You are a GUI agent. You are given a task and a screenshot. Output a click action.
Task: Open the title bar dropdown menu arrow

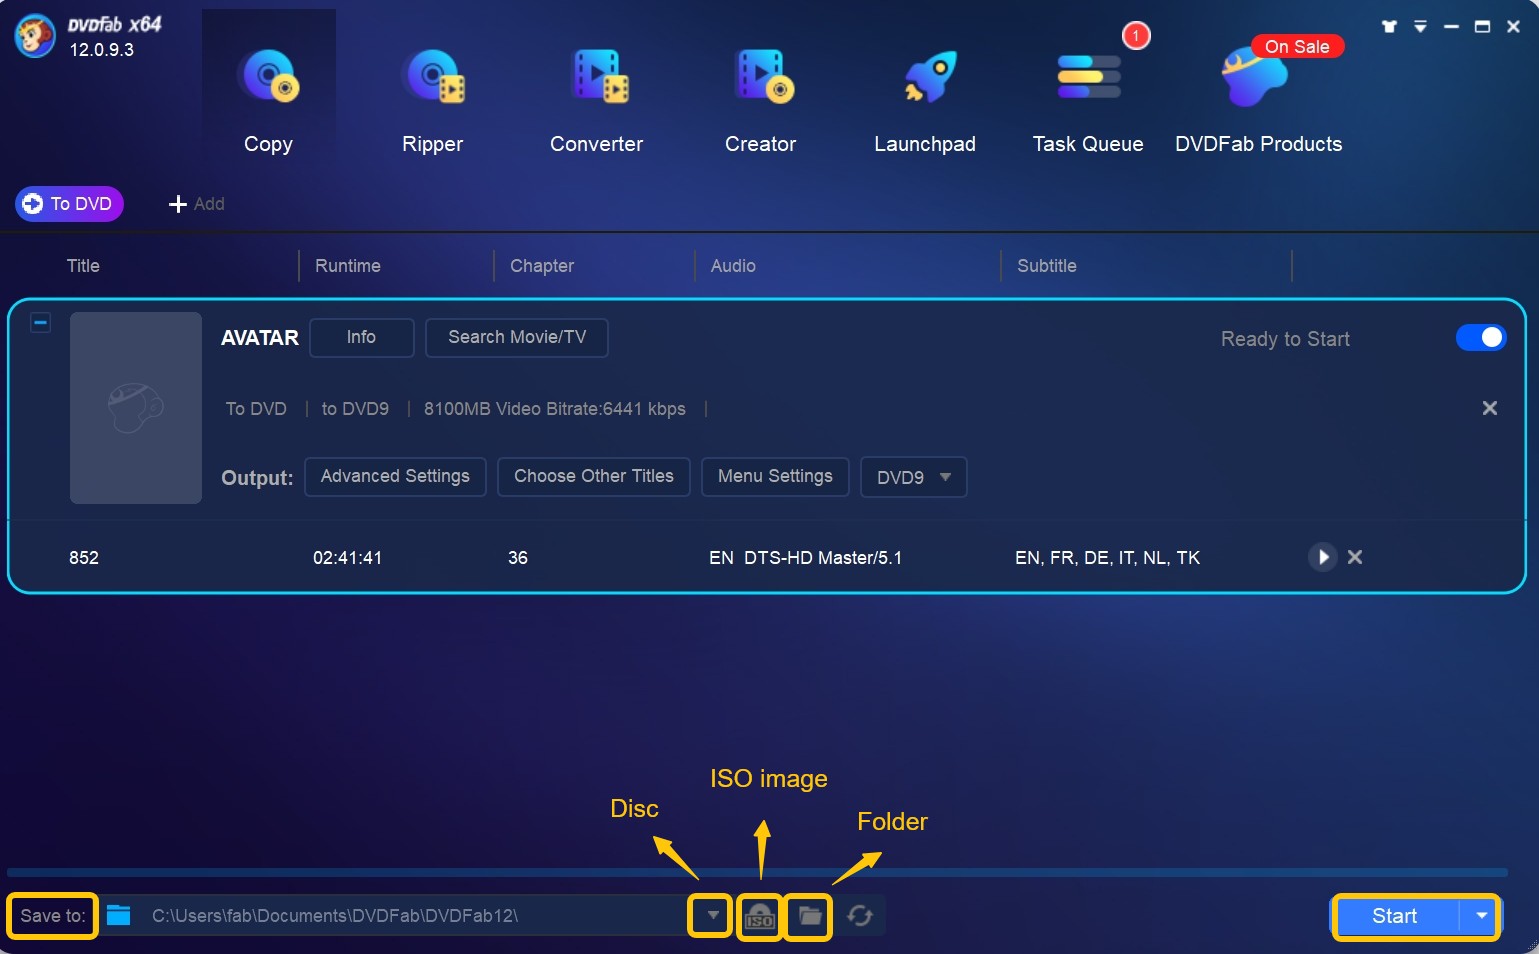pyautogui.click(x=1420, y=27)
